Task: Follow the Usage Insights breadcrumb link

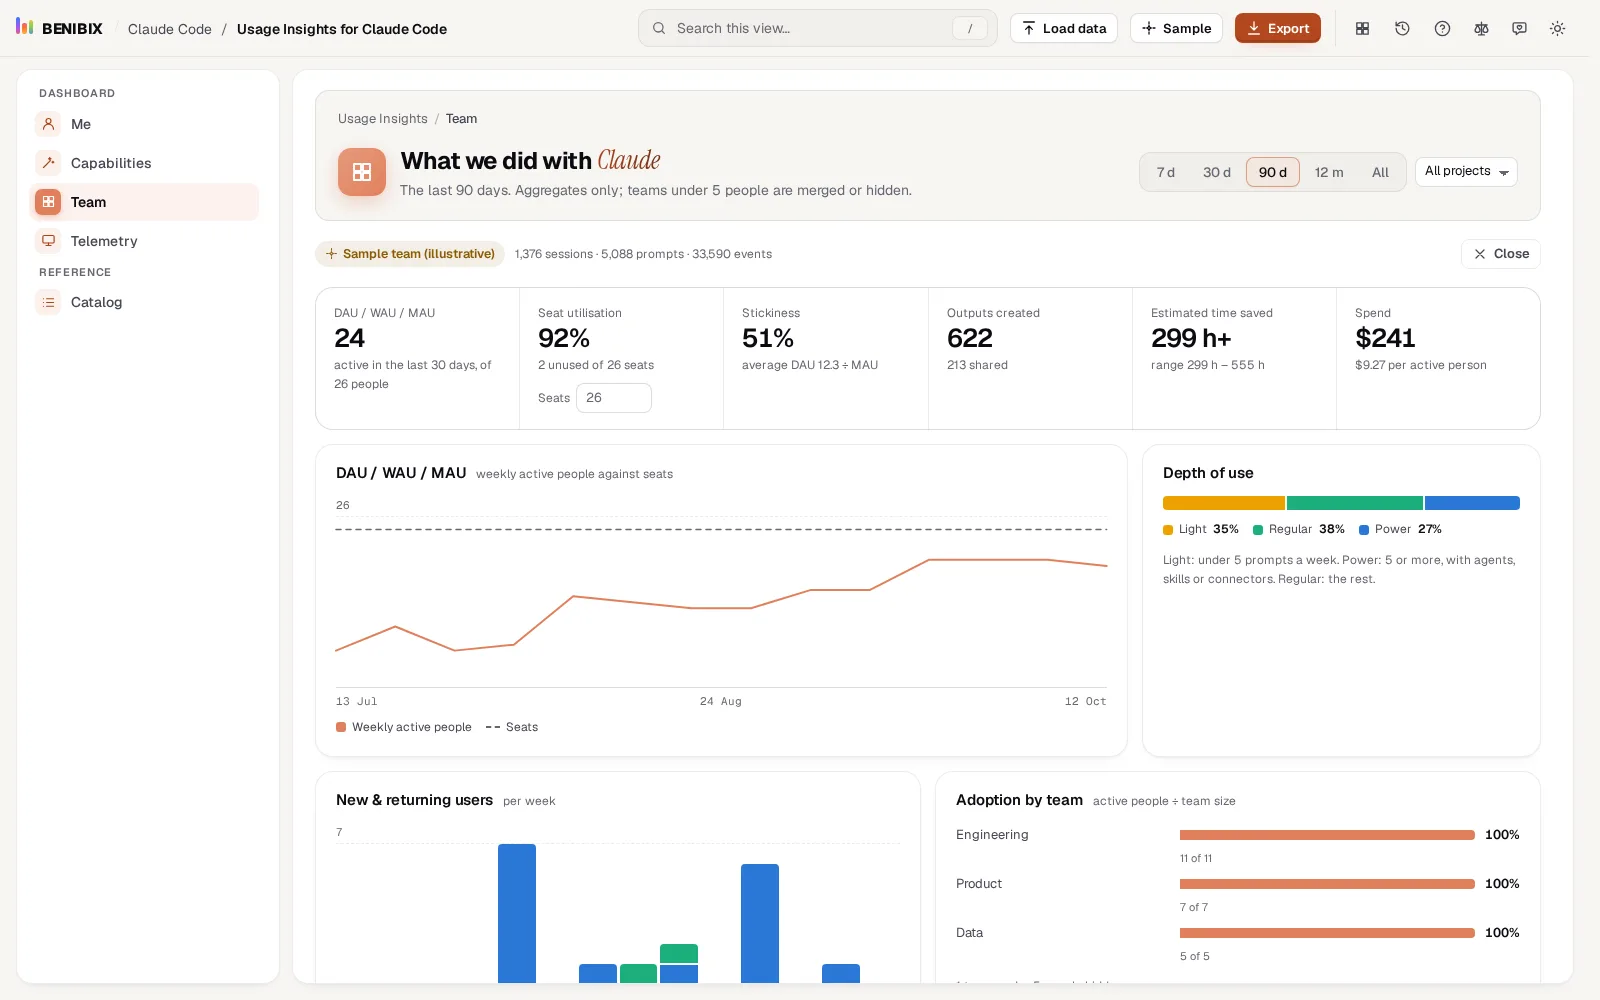Action: (x=382, y=119)
